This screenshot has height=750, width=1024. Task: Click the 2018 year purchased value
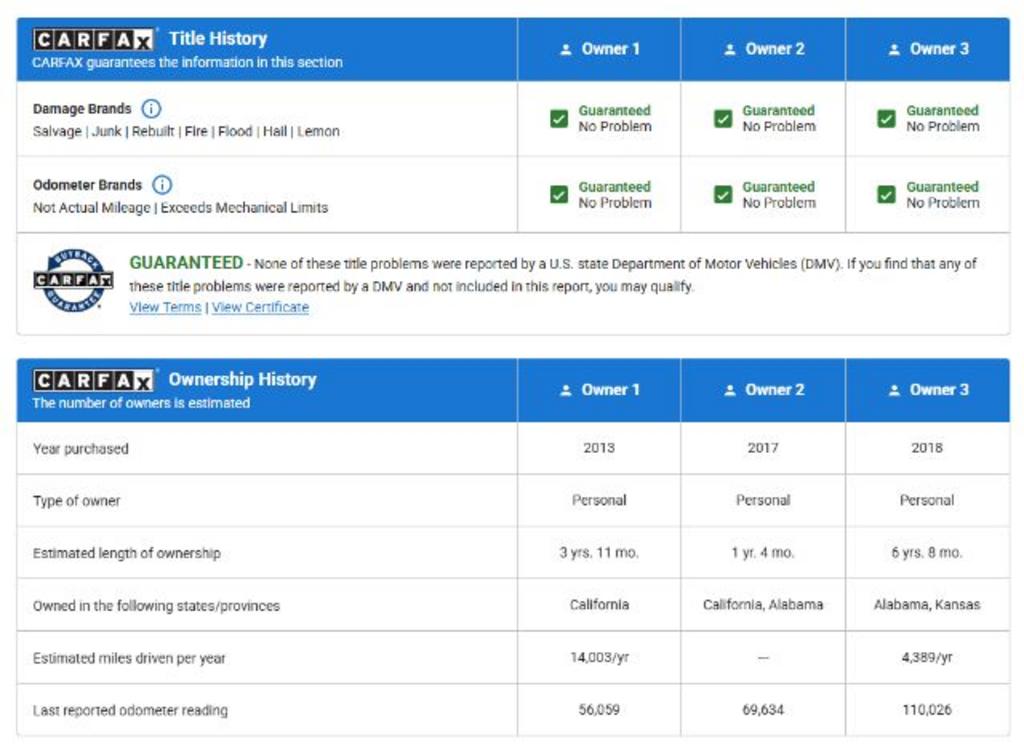tap(927, 448)
